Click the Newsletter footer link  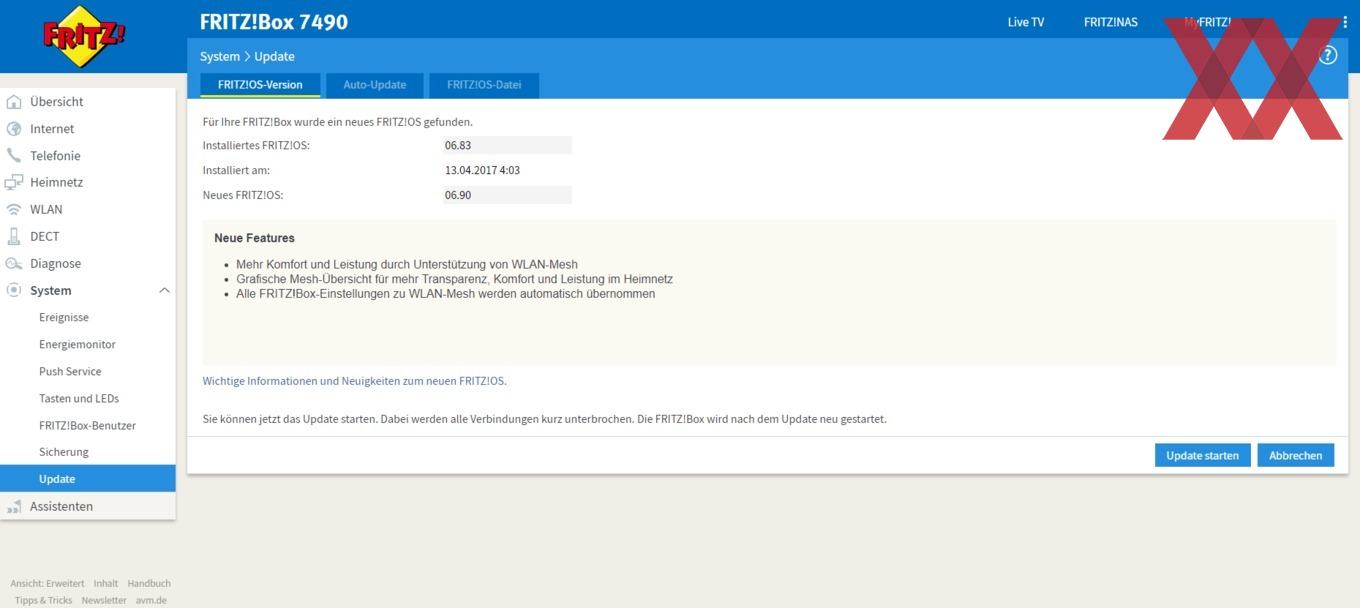click(x=104, y=601)
